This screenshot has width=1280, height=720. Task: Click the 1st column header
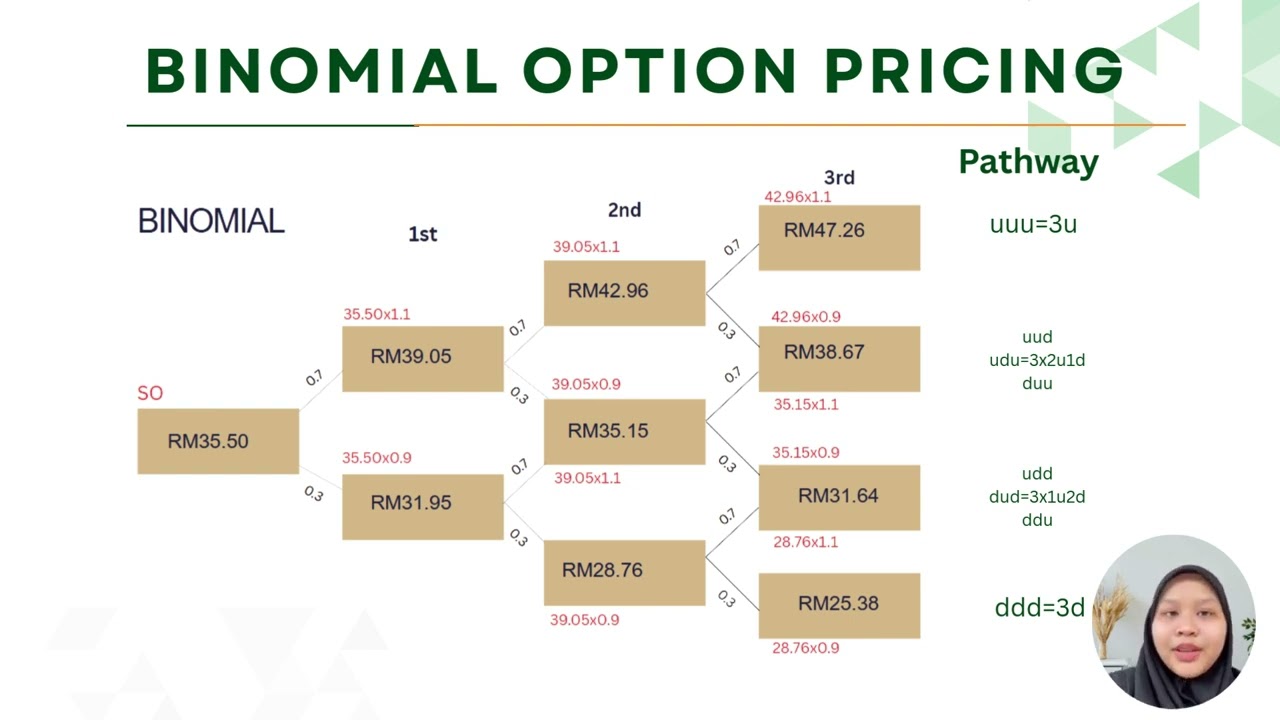click(x=423, y=234)
